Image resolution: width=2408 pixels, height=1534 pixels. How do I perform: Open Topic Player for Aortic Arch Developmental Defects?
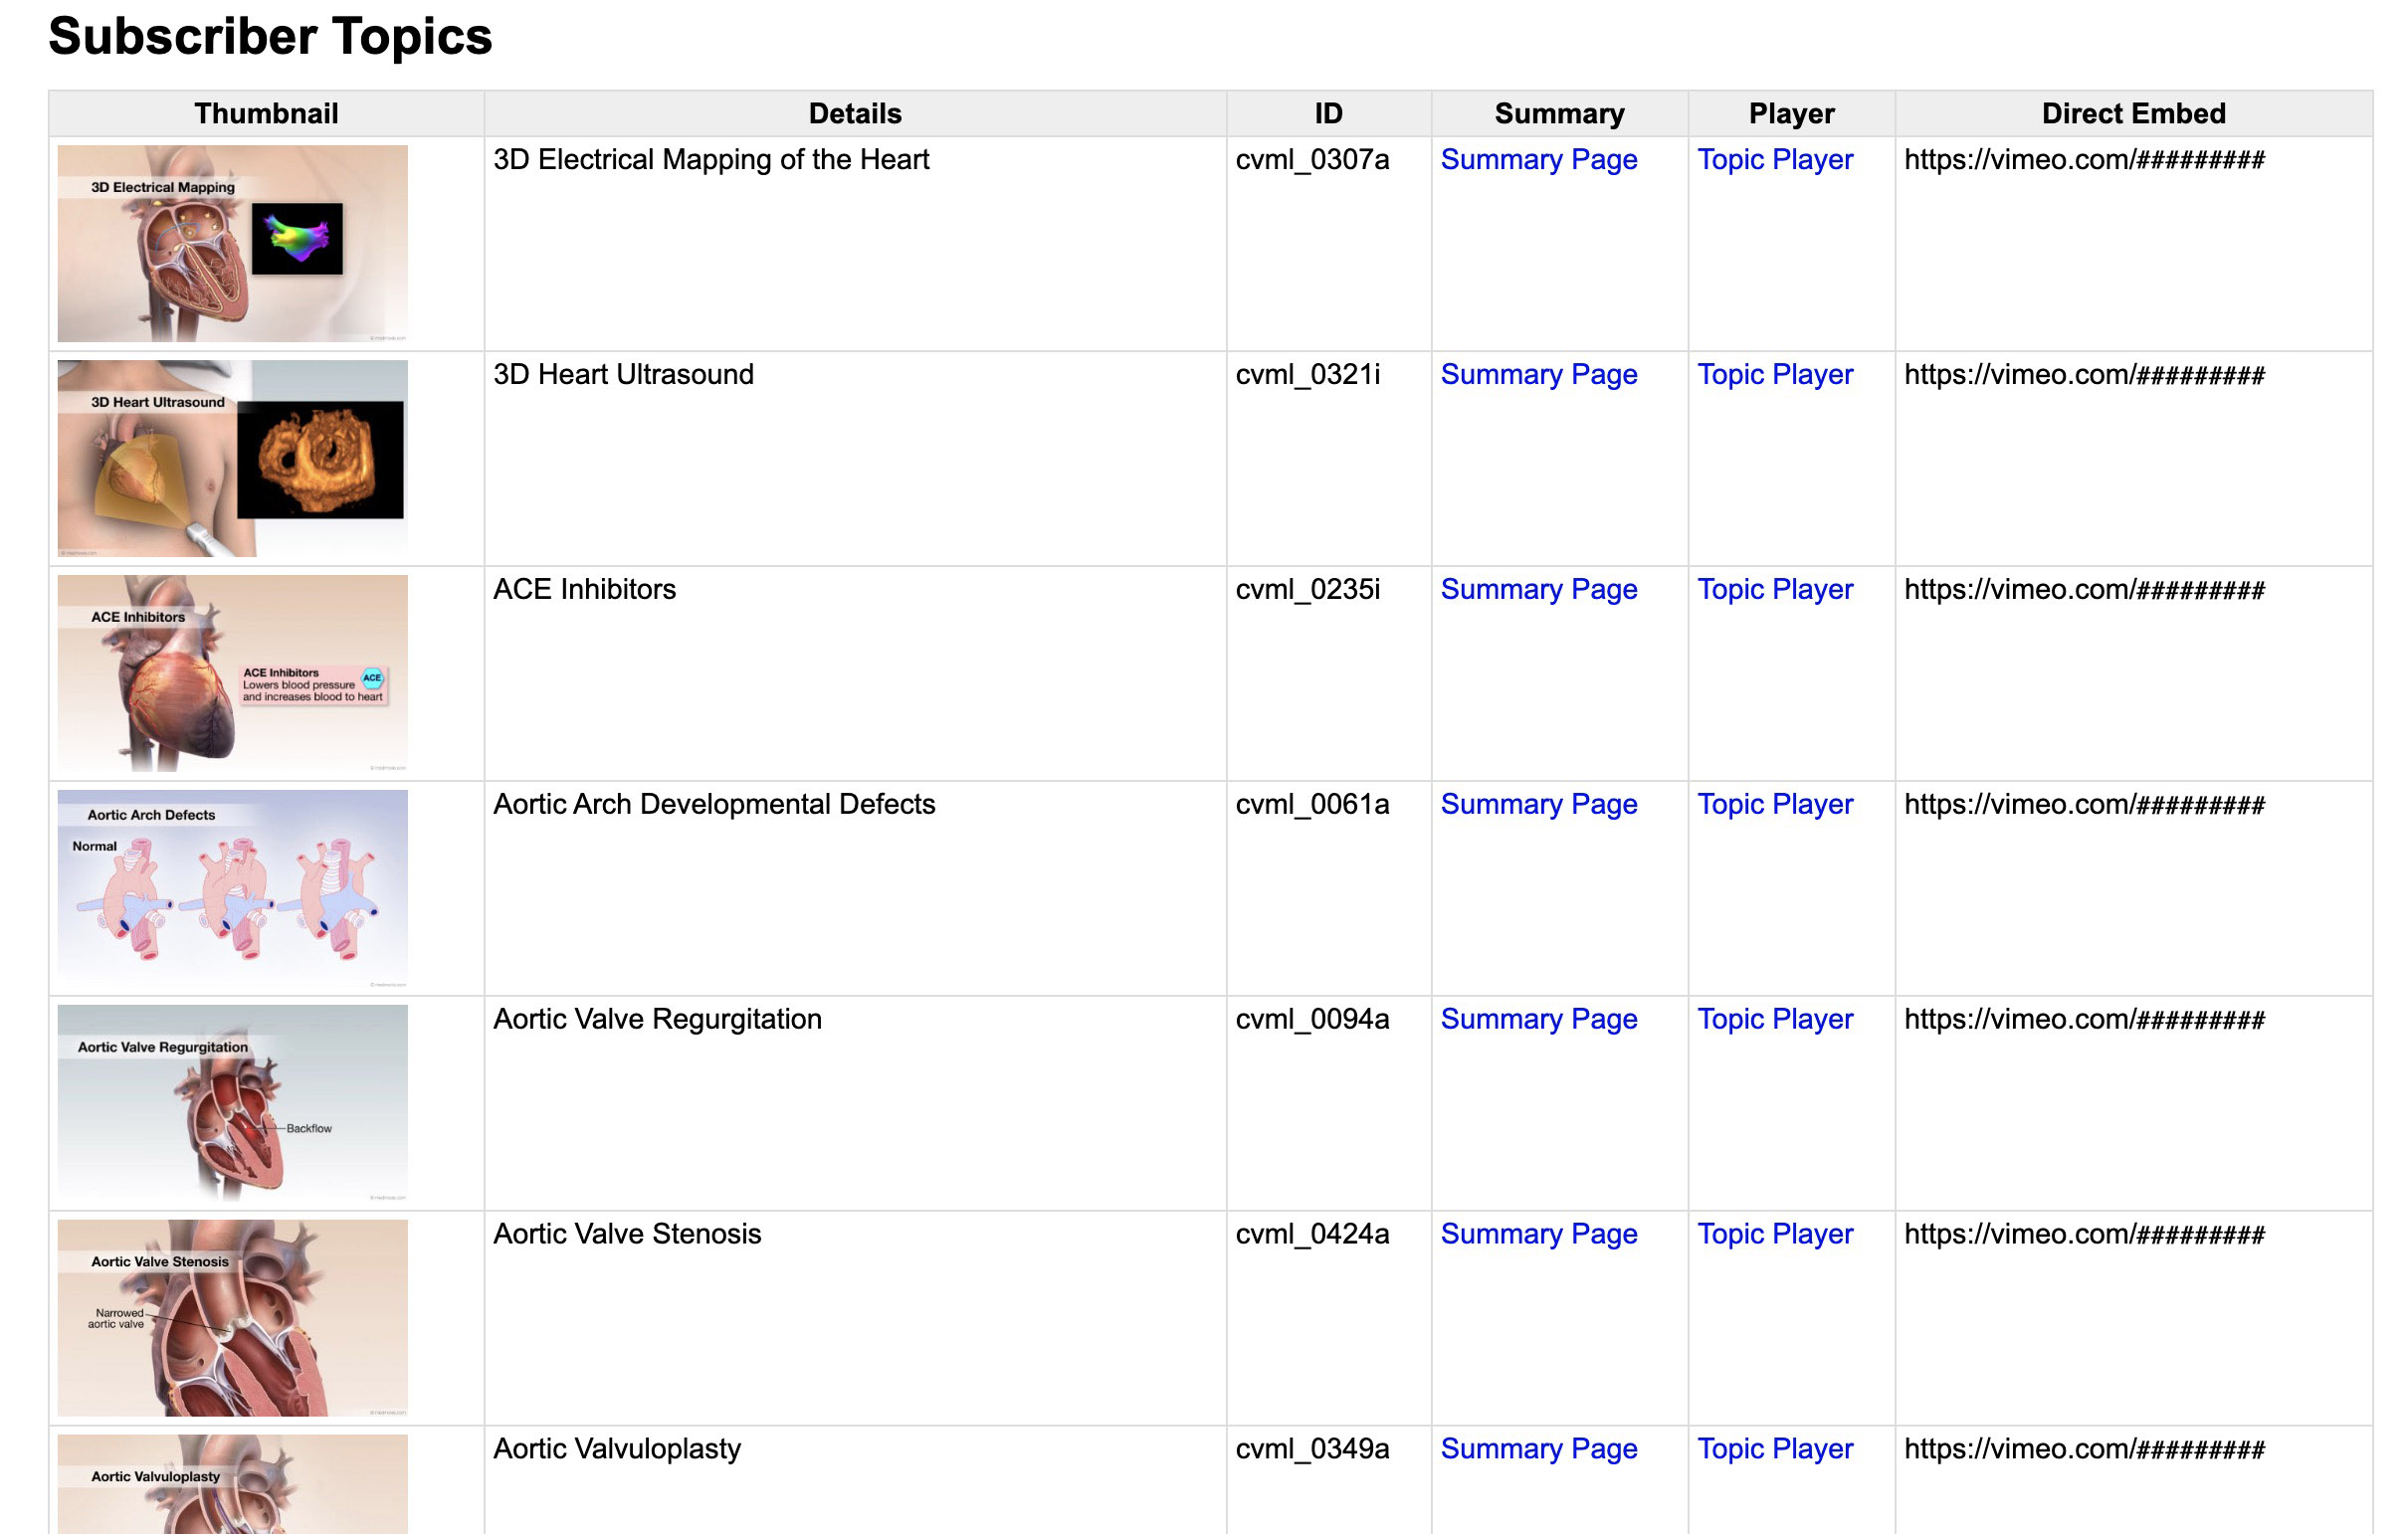click(1775, 805)
